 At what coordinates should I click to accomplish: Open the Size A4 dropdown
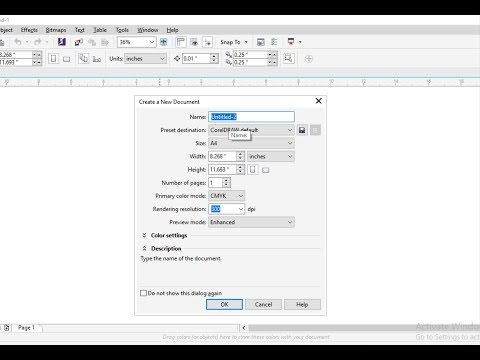(x=251, y=143)
